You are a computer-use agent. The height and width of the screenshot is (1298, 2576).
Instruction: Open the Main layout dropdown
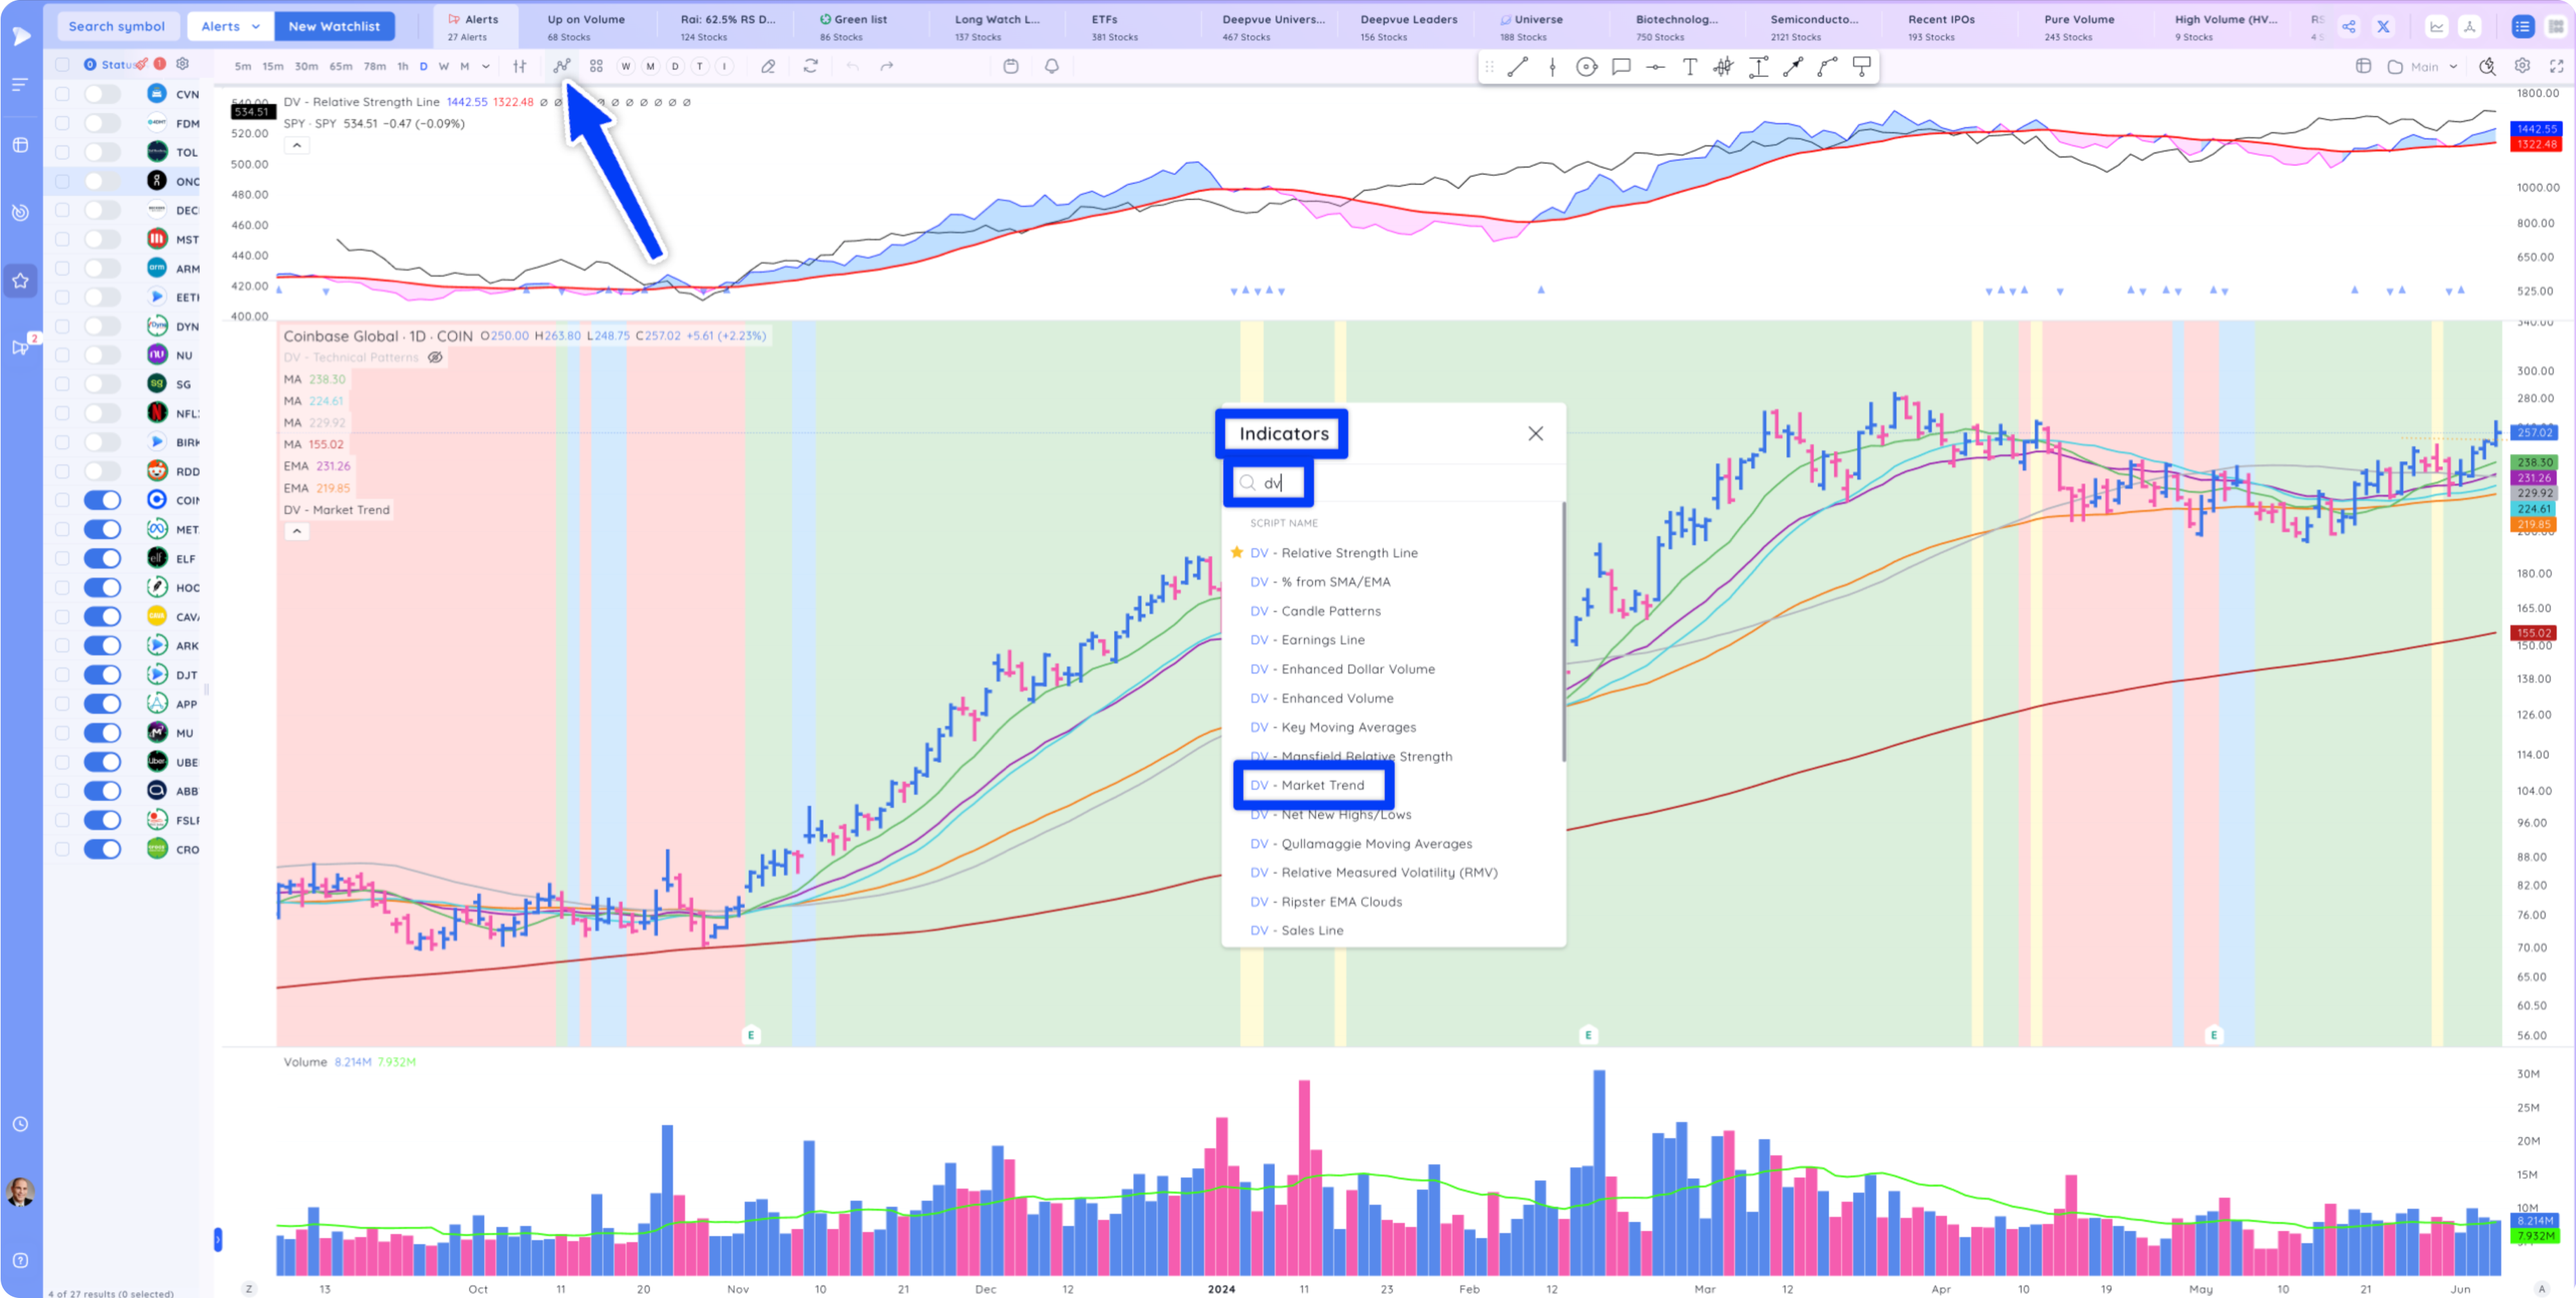click(2424, 67)
